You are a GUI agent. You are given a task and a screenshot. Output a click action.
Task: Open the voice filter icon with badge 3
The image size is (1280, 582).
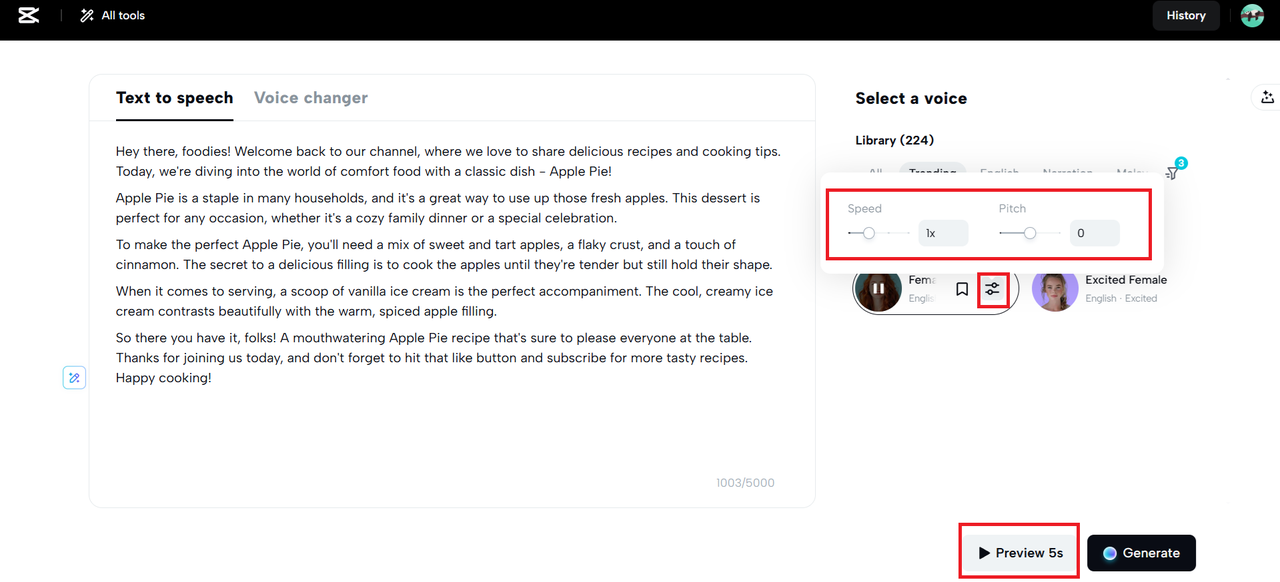pos(1173,171)
